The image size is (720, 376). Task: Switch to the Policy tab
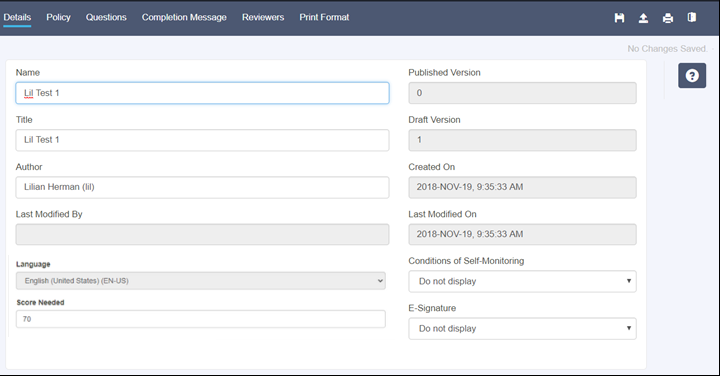[x=58, y=17]
